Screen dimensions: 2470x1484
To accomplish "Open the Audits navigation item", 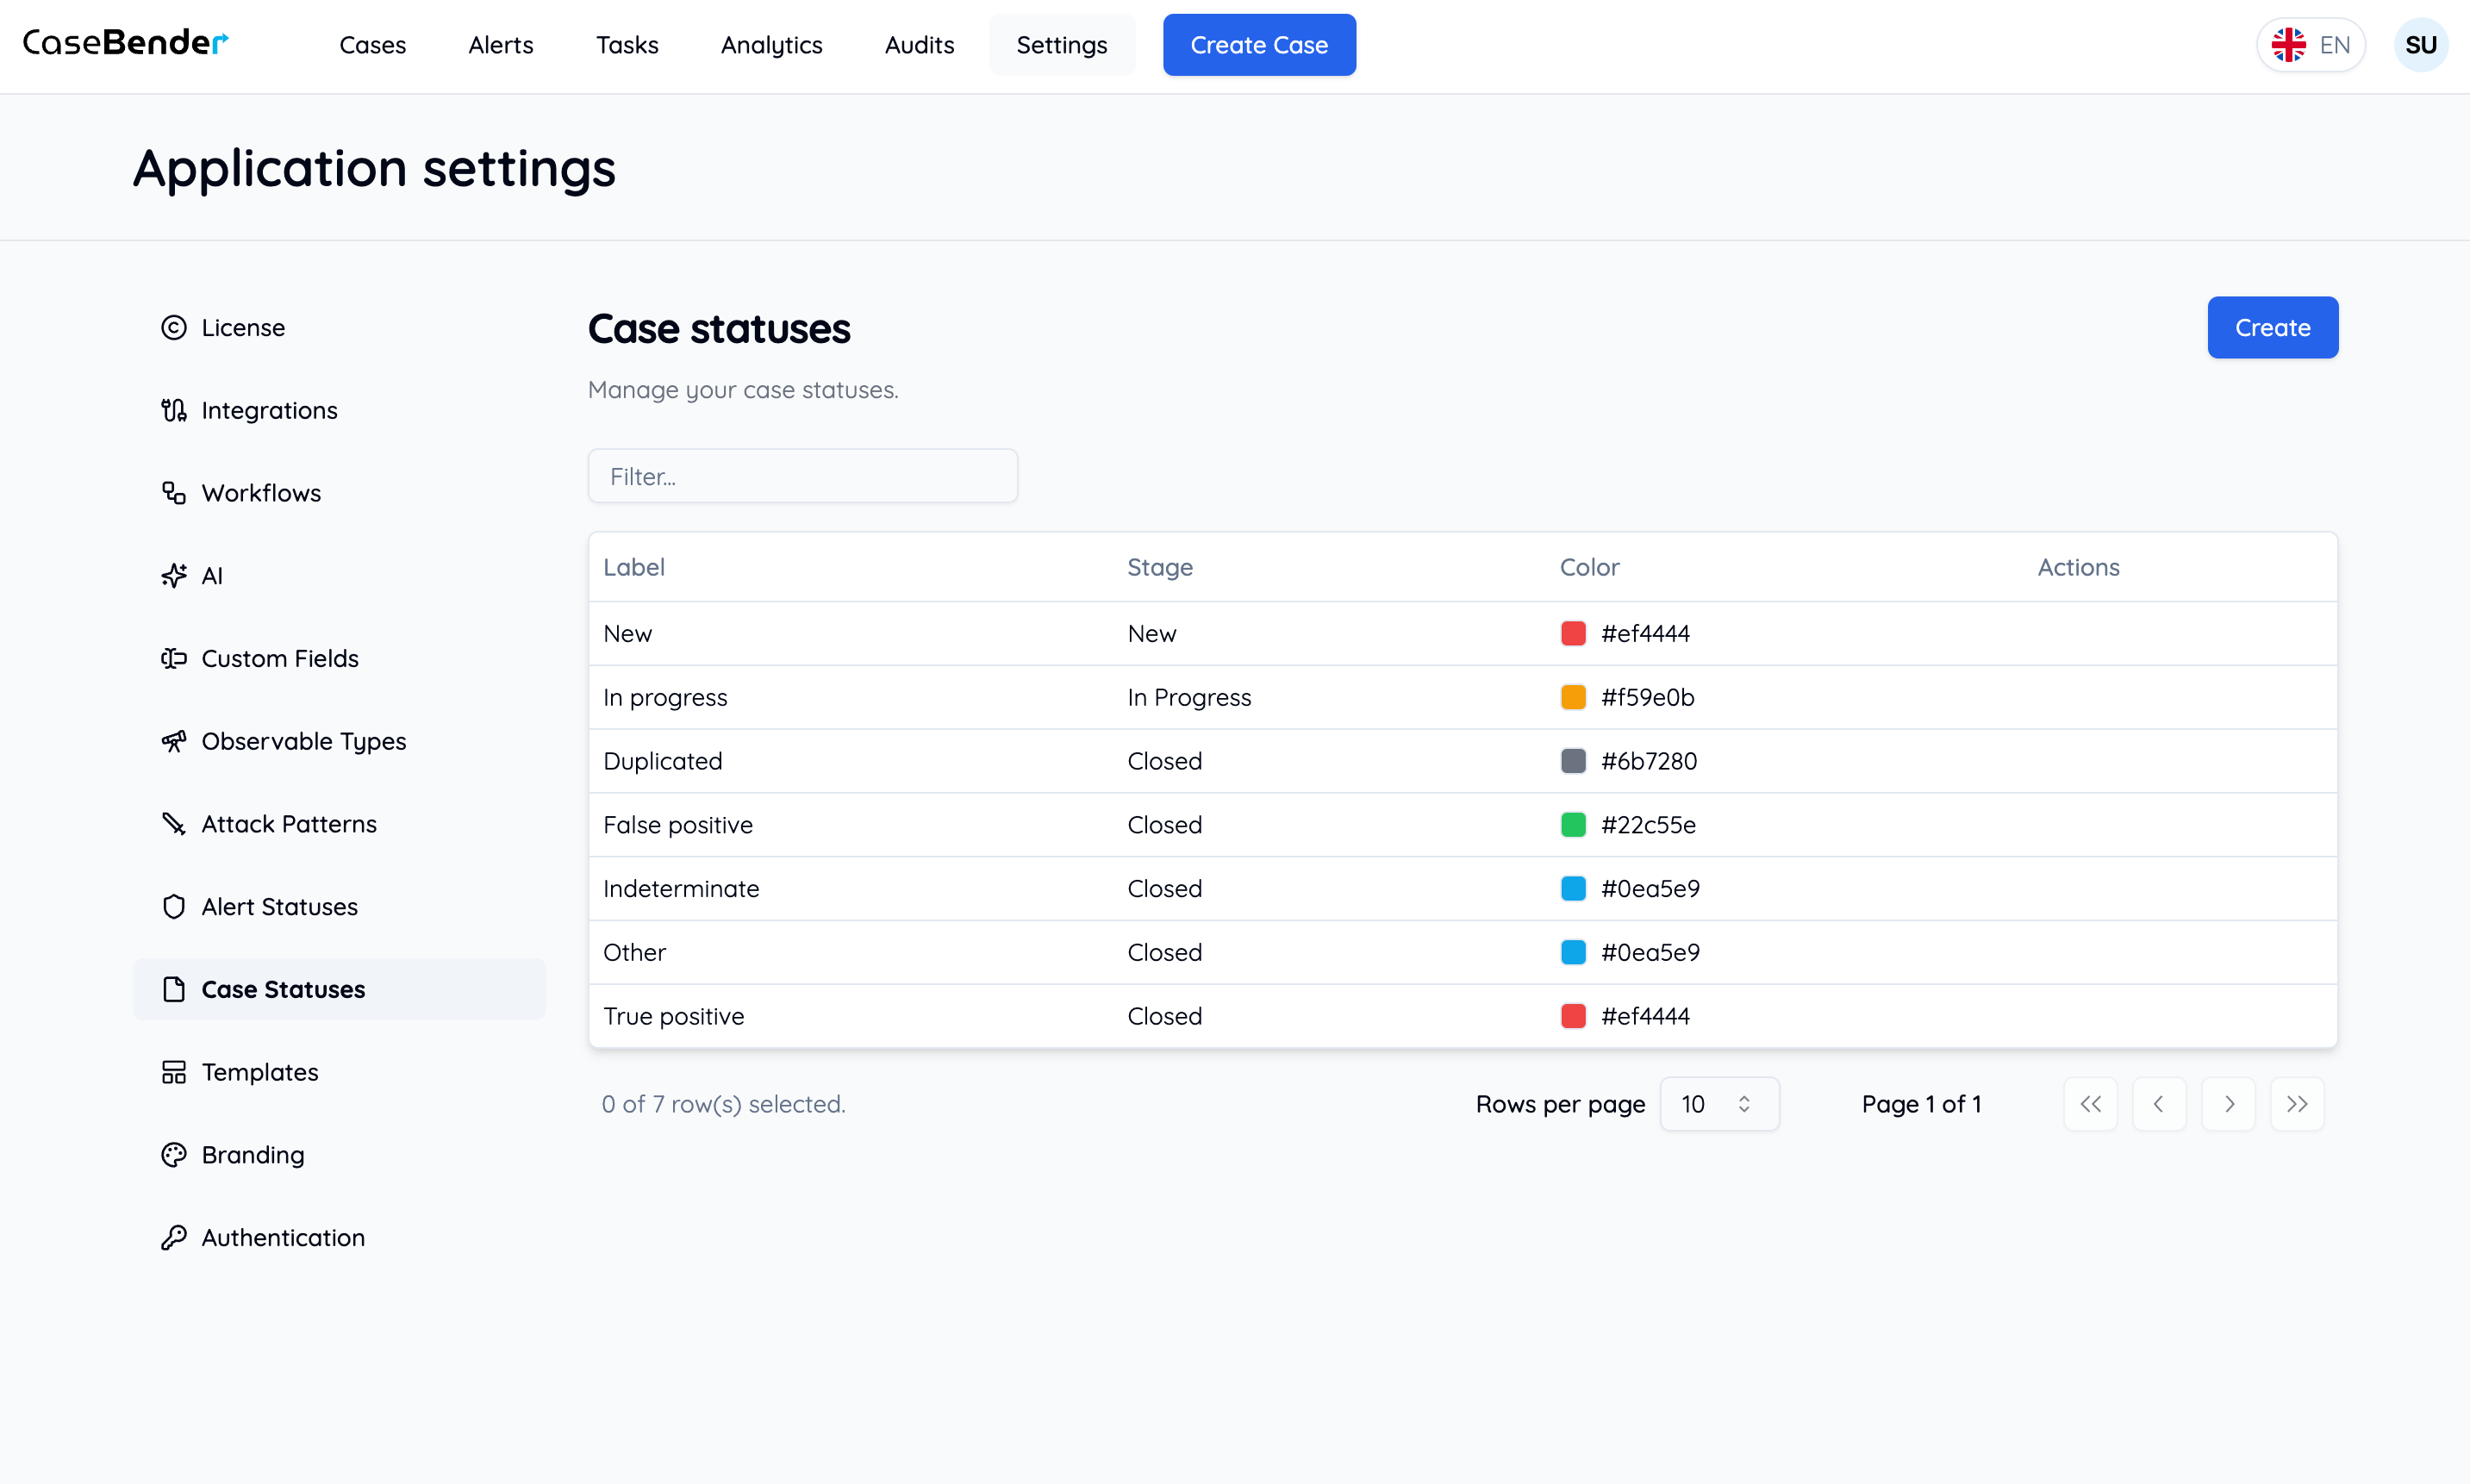I will click(919, 45).
